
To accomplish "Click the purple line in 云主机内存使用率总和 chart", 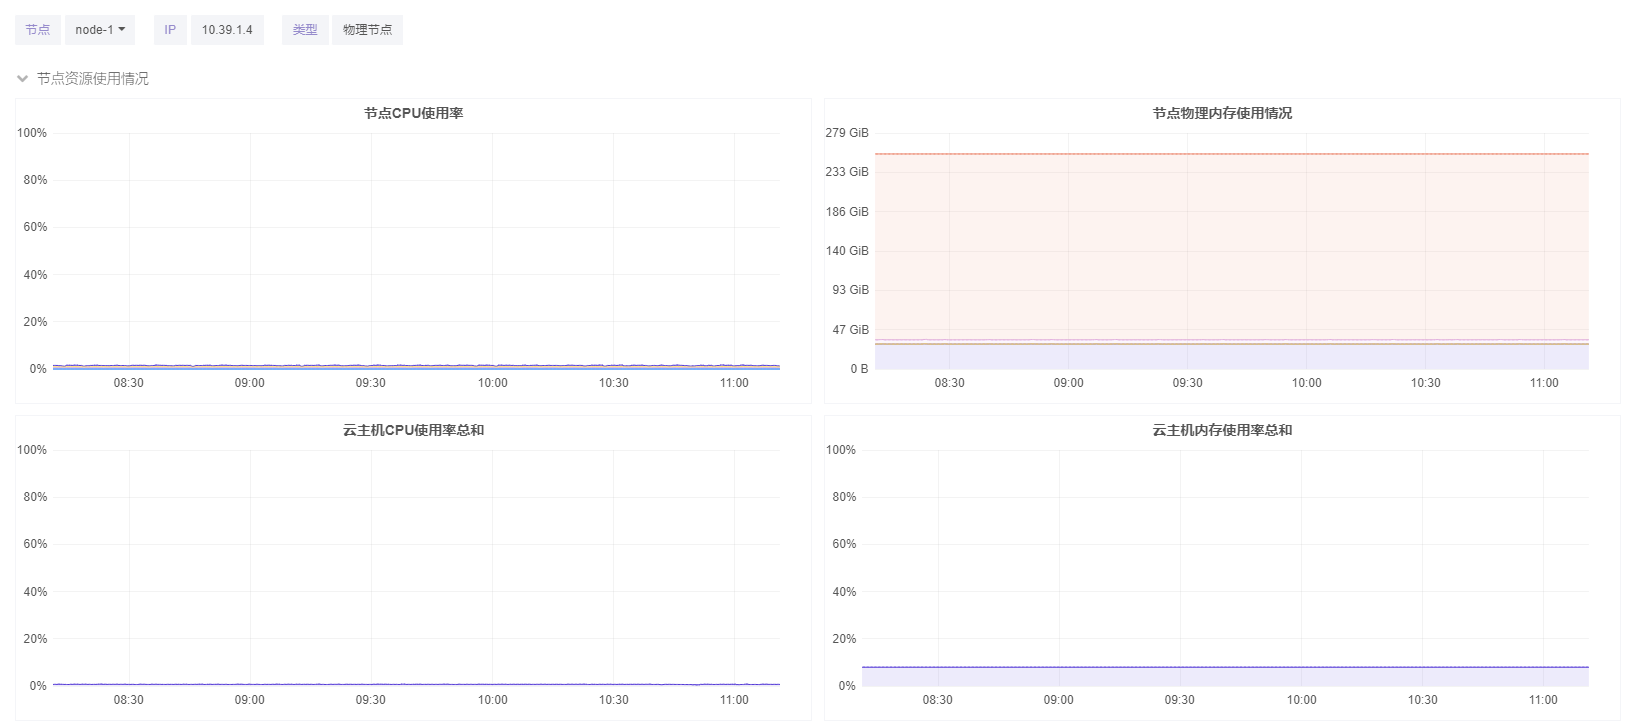I will [x=1225, y=667].
